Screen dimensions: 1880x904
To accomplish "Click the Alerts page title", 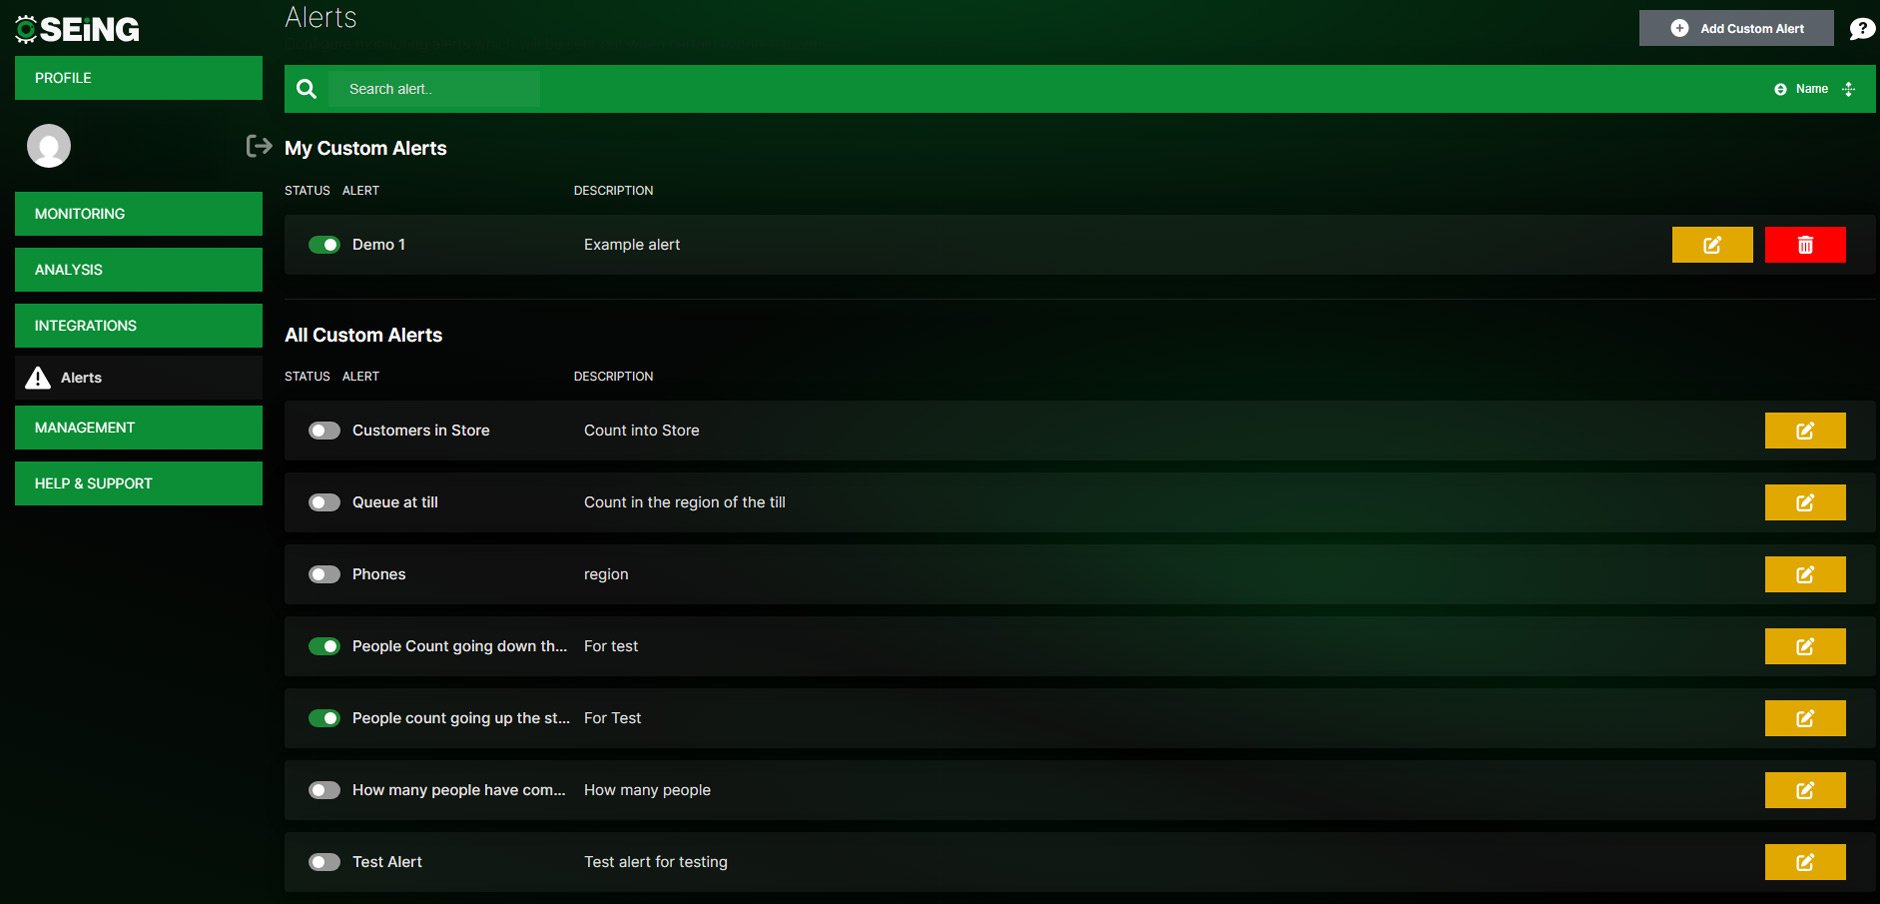I will click(321, 17).
